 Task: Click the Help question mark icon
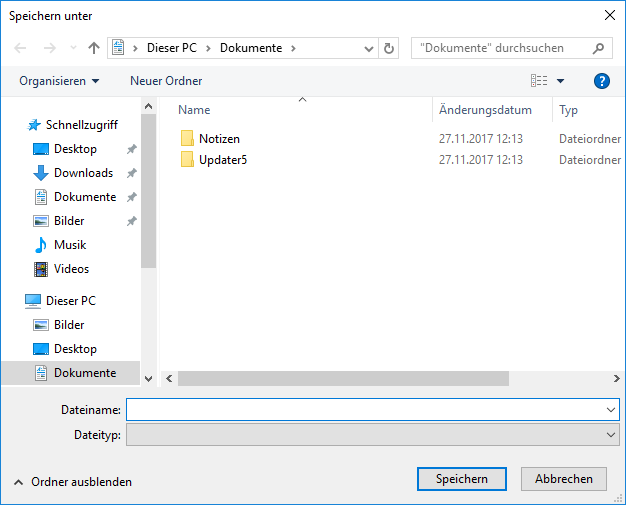(602, 81)
